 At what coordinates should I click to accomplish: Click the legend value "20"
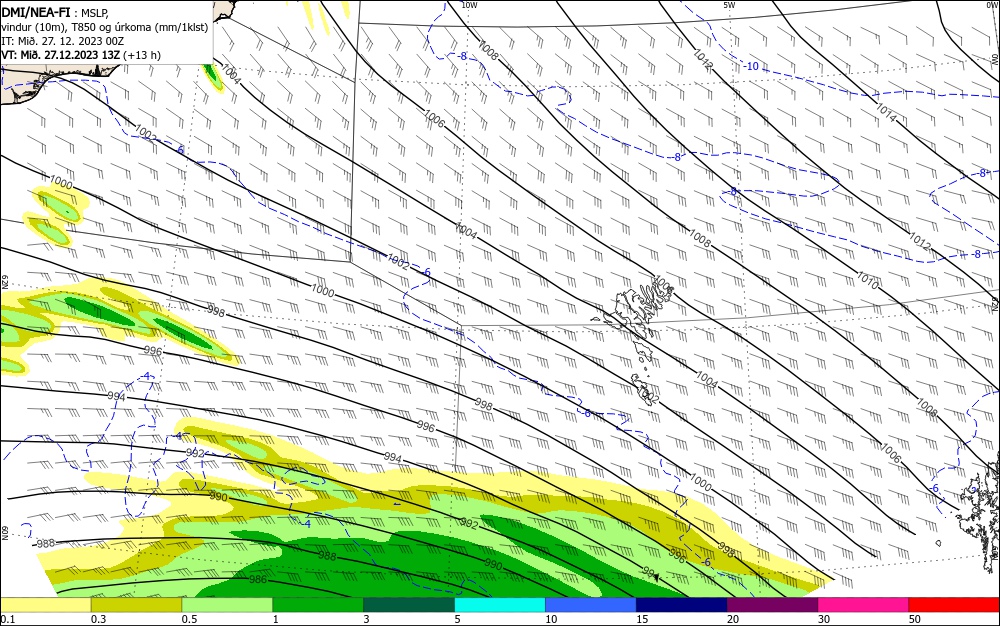point(733,619)
